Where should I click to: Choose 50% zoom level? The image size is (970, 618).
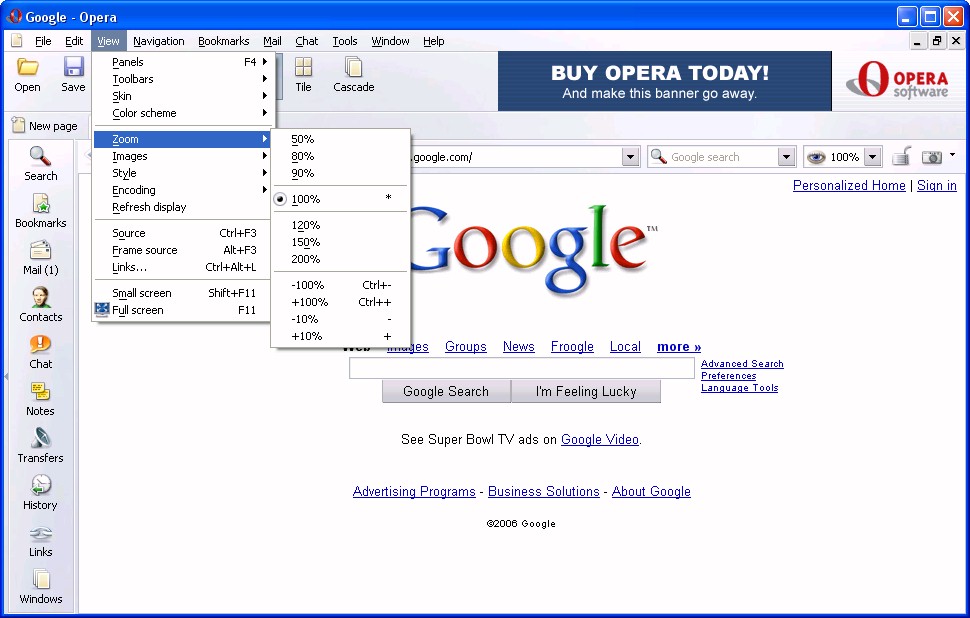[x=340, y=139]
